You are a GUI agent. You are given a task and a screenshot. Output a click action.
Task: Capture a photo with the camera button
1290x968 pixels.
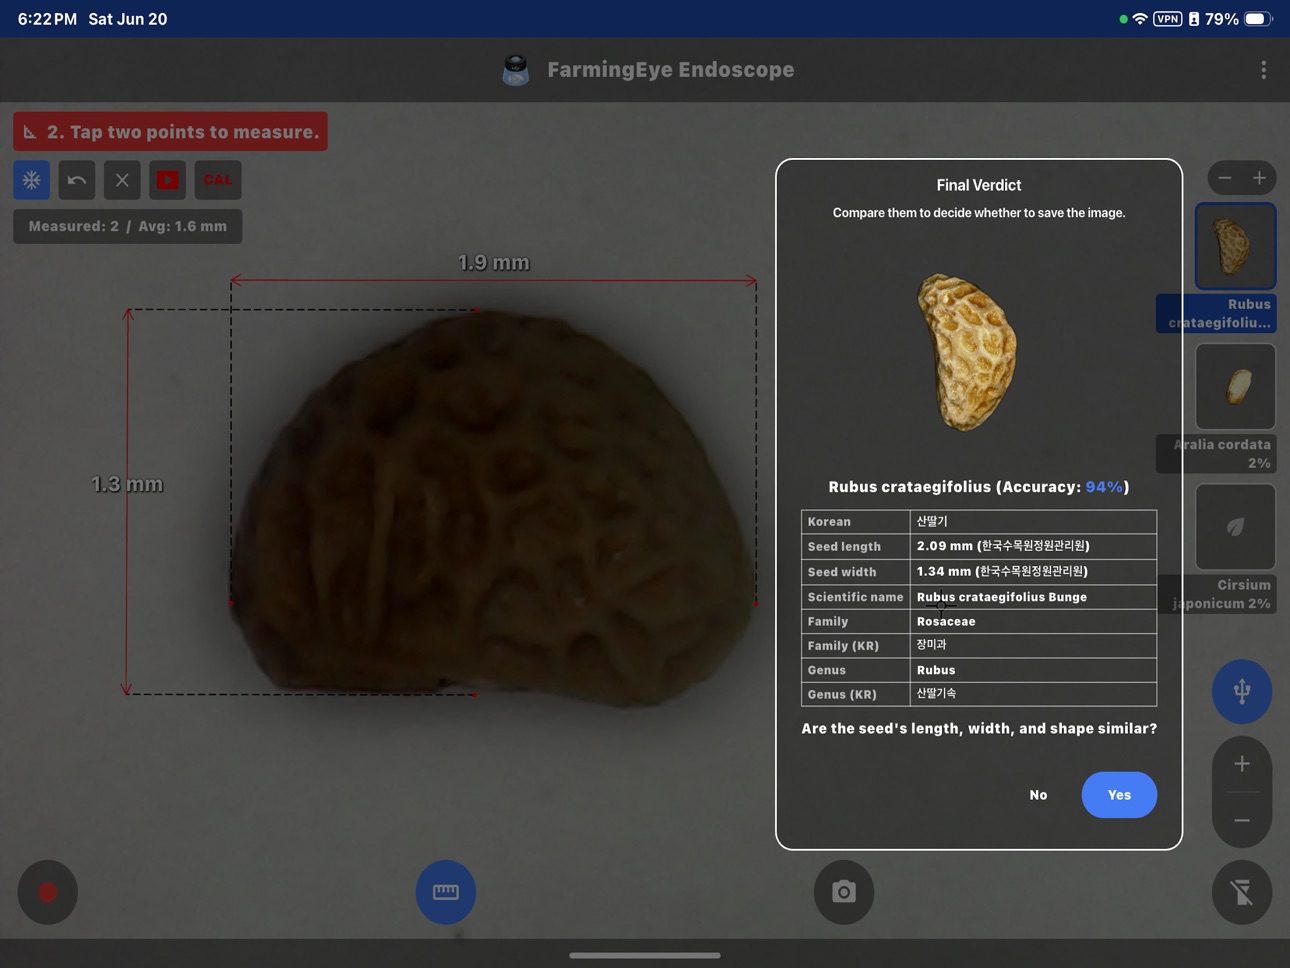pos(844,892)
